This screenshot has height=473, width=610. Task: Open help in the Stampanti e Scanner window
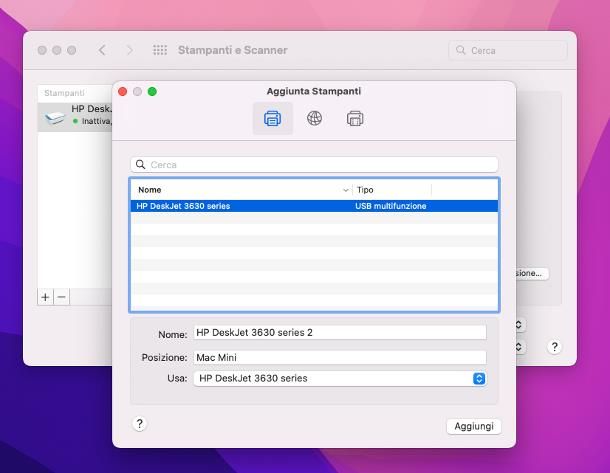pos(554,347)
